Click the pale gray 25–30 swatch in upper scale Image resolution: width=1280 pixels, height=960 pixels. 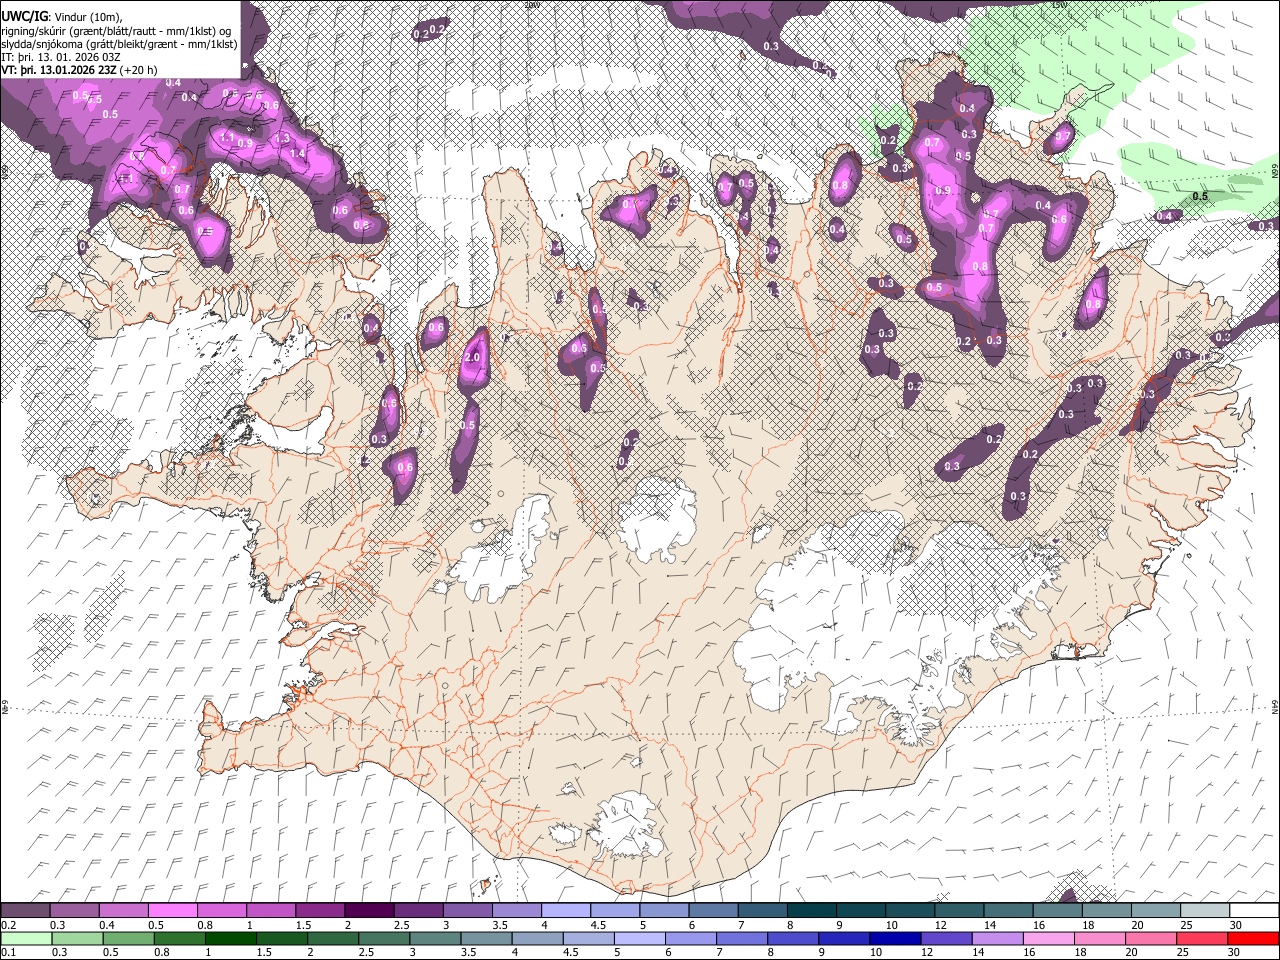coord(1205,911)
